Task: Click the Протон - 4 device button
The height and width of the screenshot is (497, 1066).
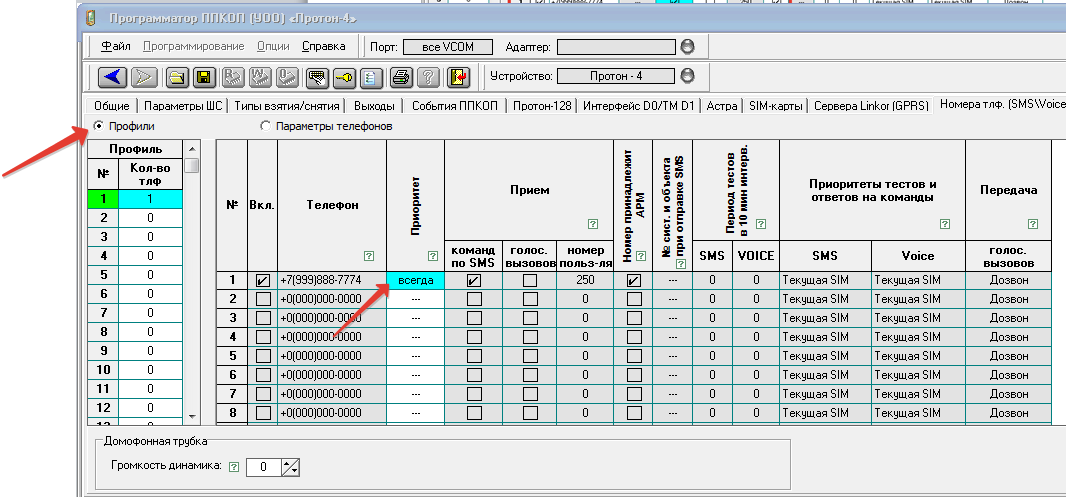Action: point(617,75)
